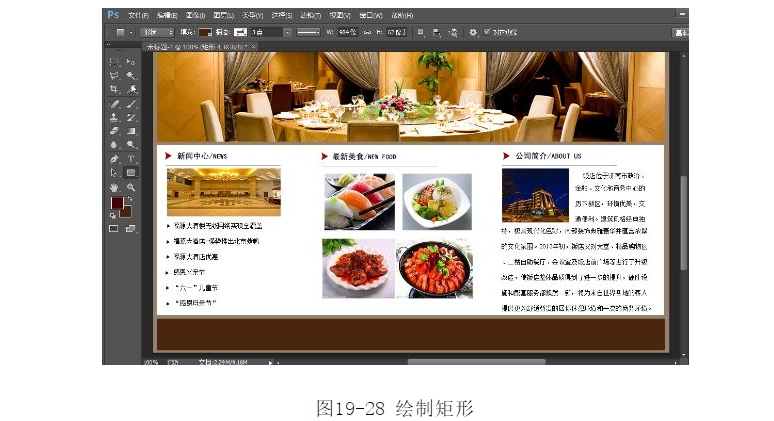Toggle the link width and height icon
Image resolution: width=774 pixels, height=421 pixels.
tap(366, 32)
